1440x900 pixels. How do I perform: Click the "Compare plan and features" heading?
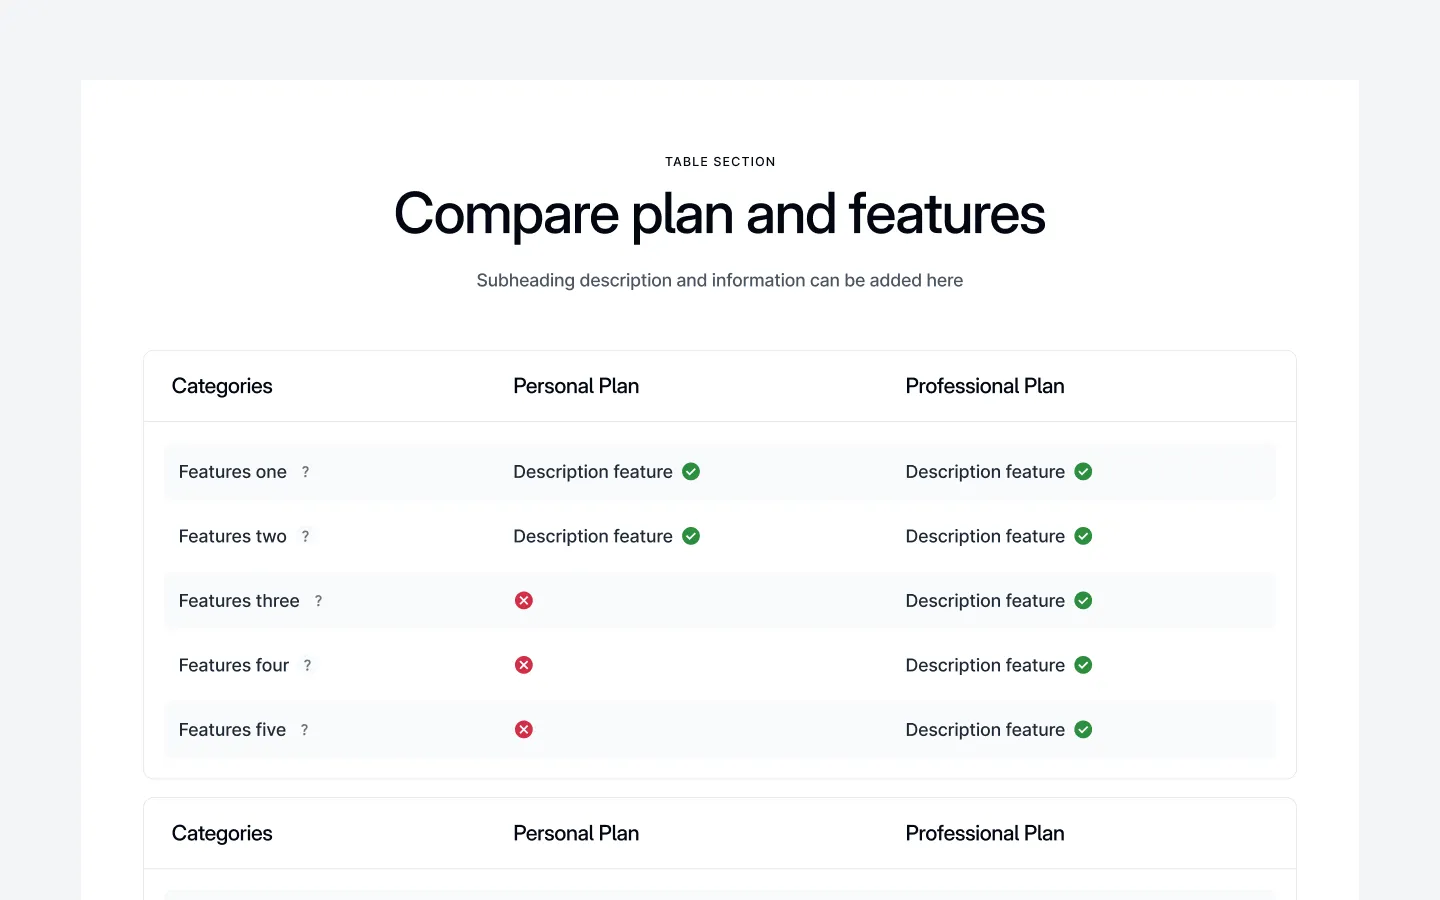click(720, 214)
